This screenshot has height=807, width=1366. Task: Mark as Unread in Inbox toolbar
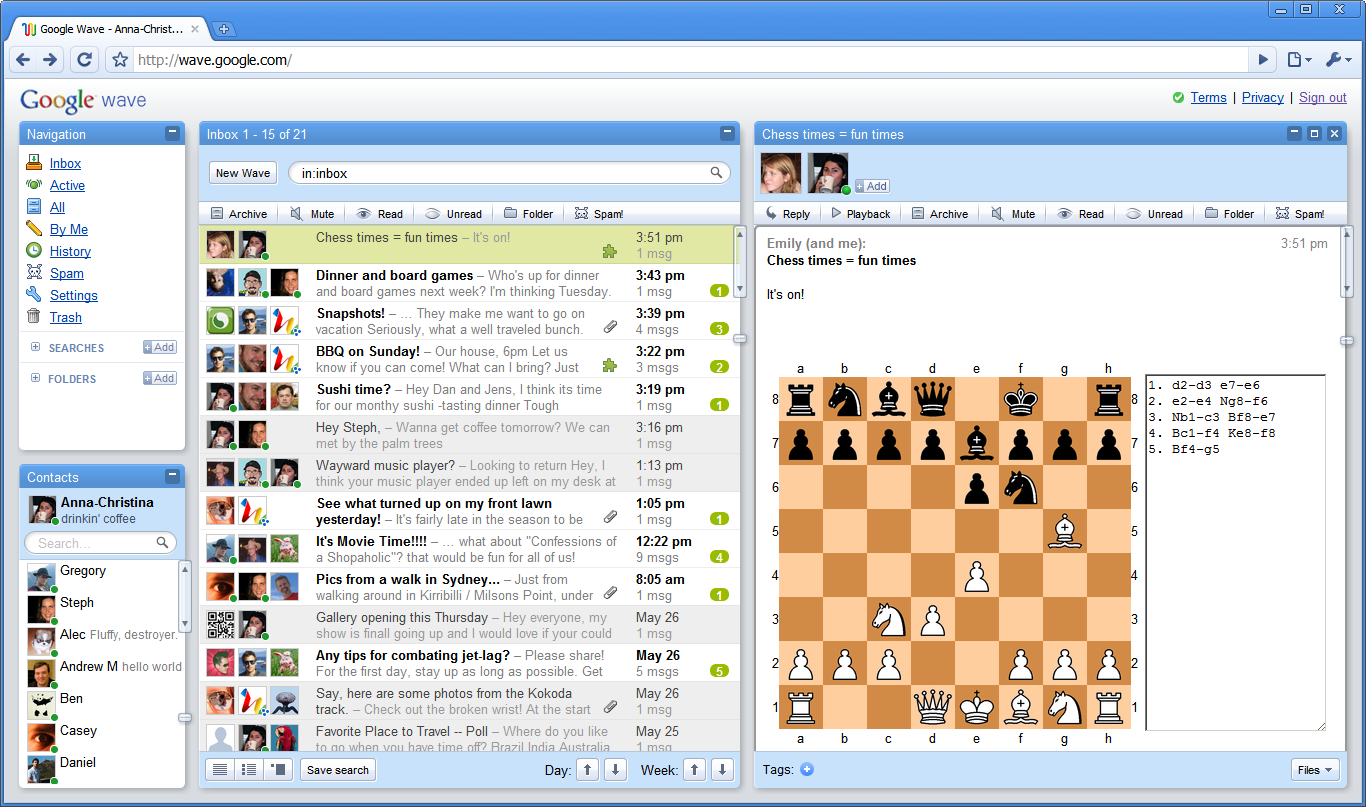coord(453,214)
